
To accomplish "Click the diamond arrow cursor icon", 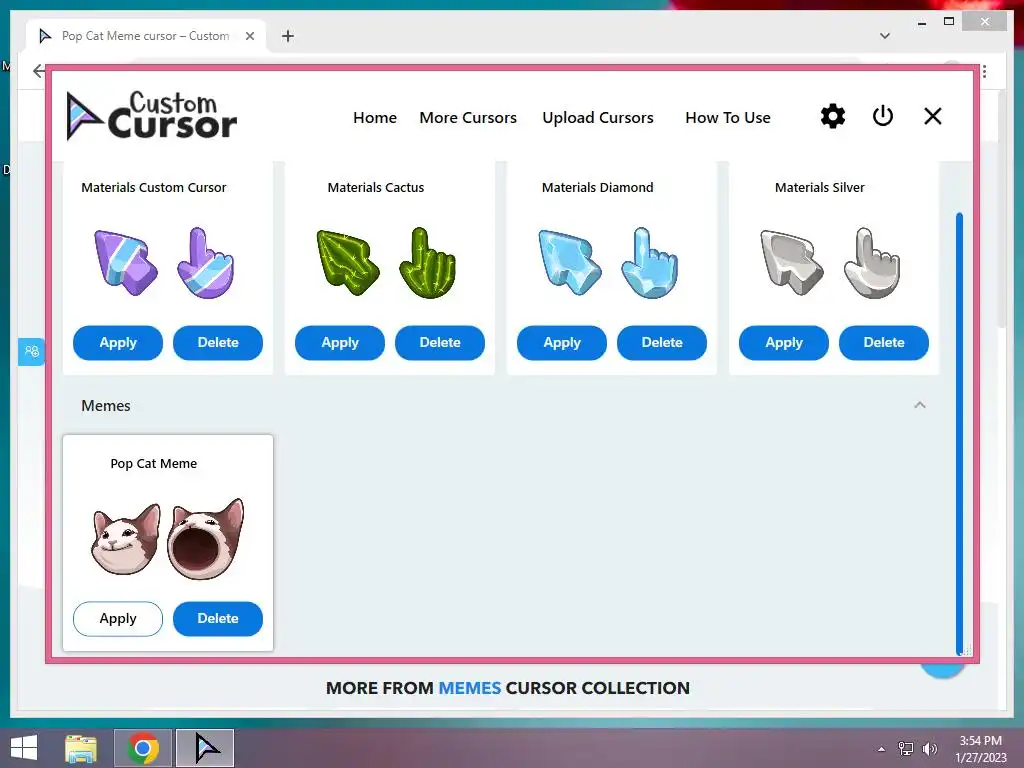I will point(570,263).
